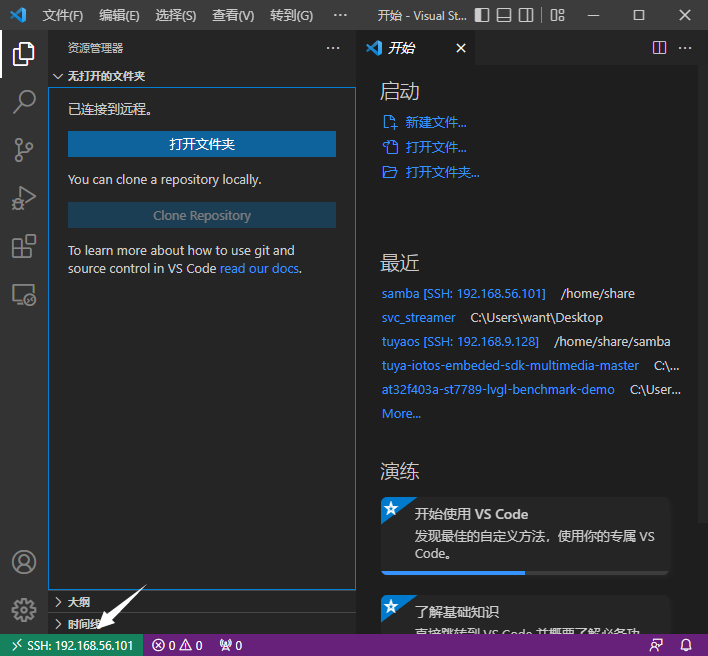The image size is (708, 656).
Task: Close the 开始 tab
Action: coord(461,48)
